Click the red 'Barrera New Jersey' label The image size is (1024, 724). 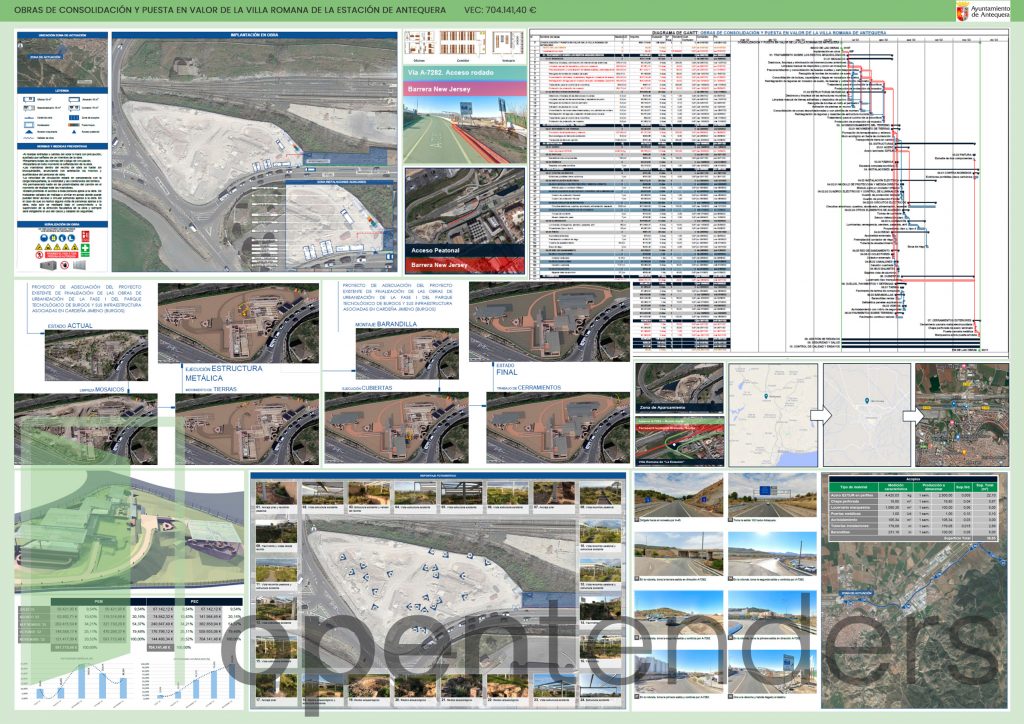pyautogui.click(x=464, y=265)
